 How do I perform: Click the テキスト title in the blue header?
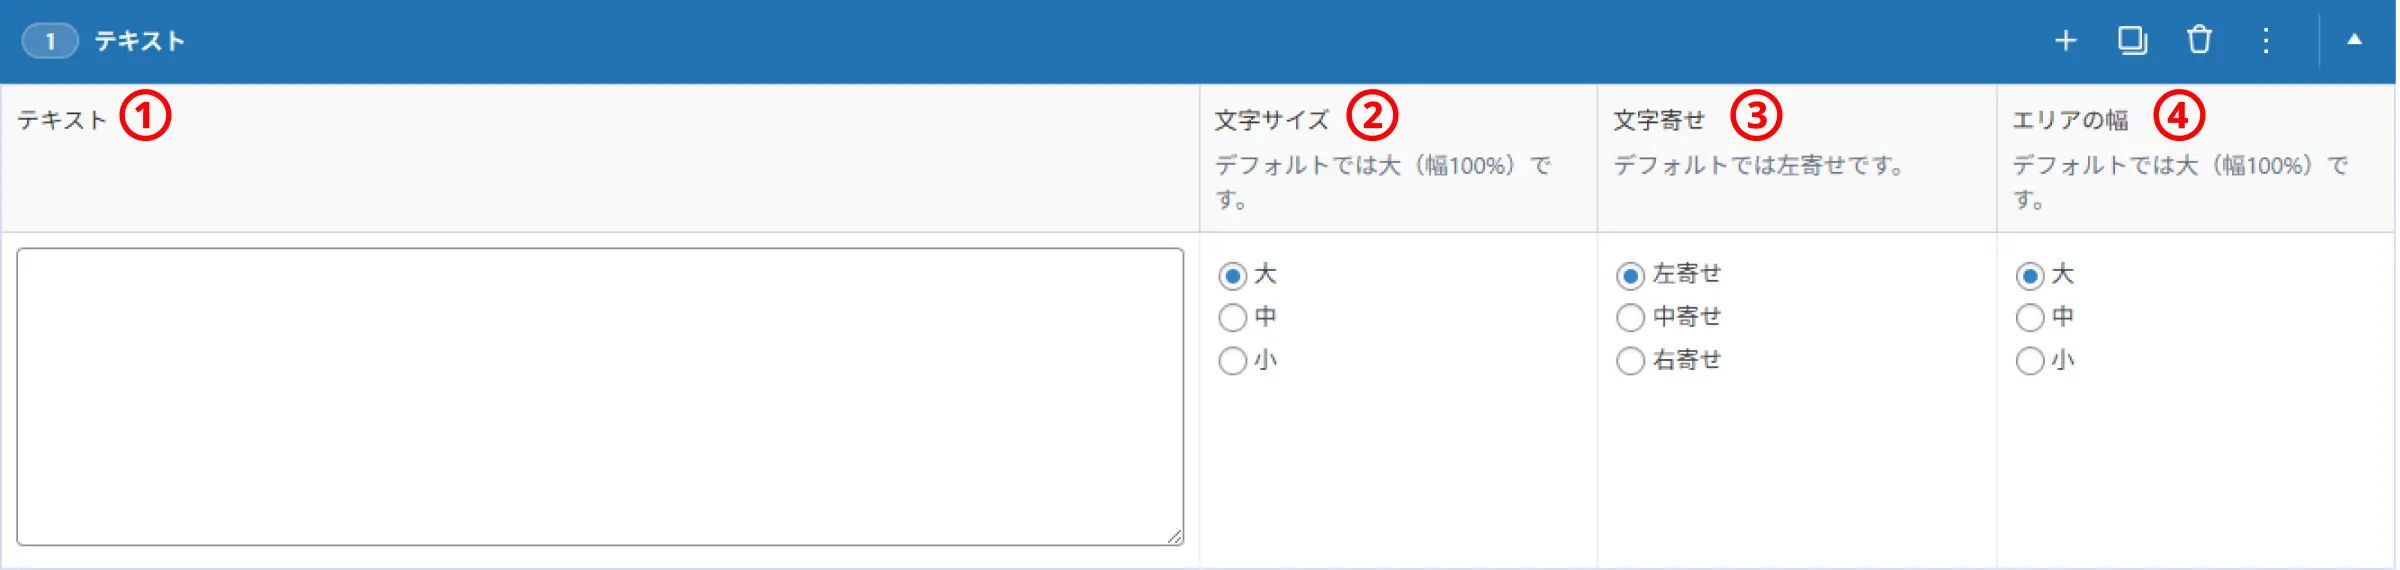click(140, 41)
